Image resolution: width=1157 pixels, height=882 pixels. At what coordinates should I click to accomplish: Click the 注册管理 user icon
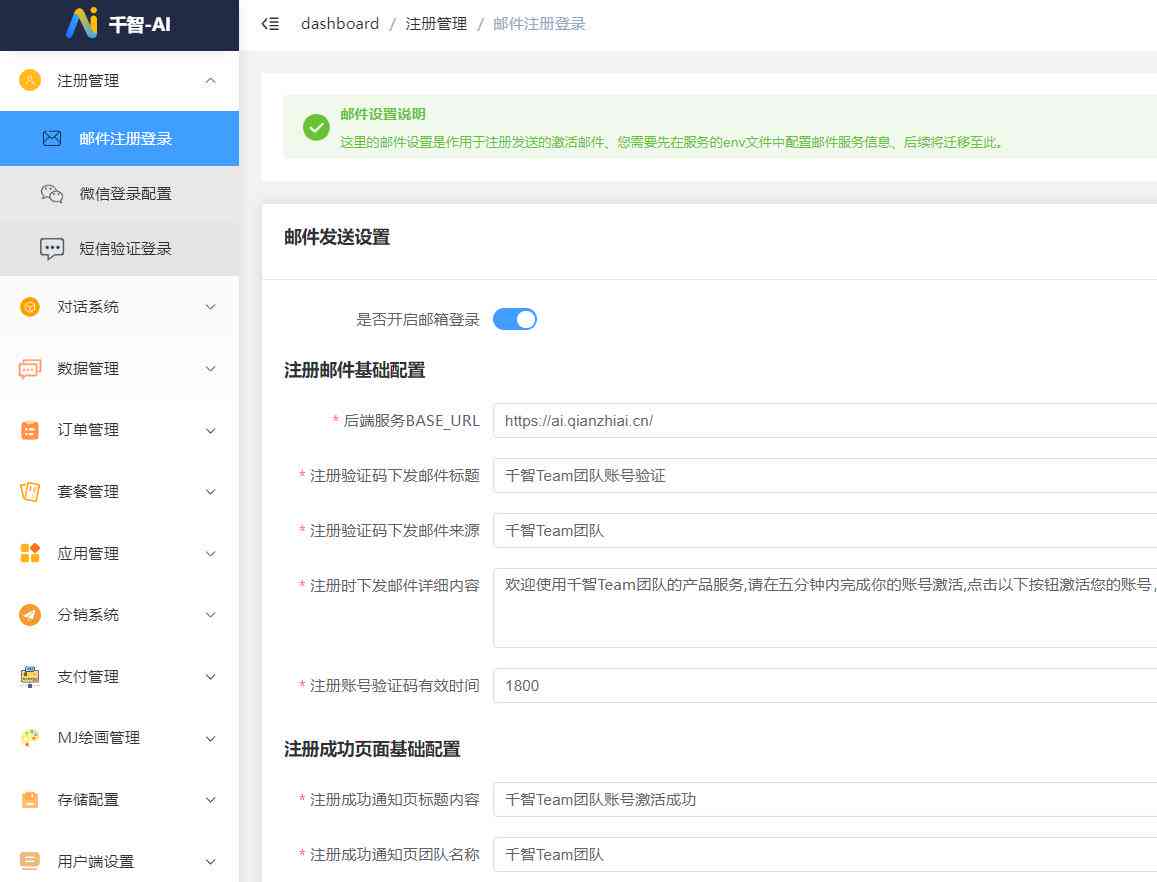(30, 80)
